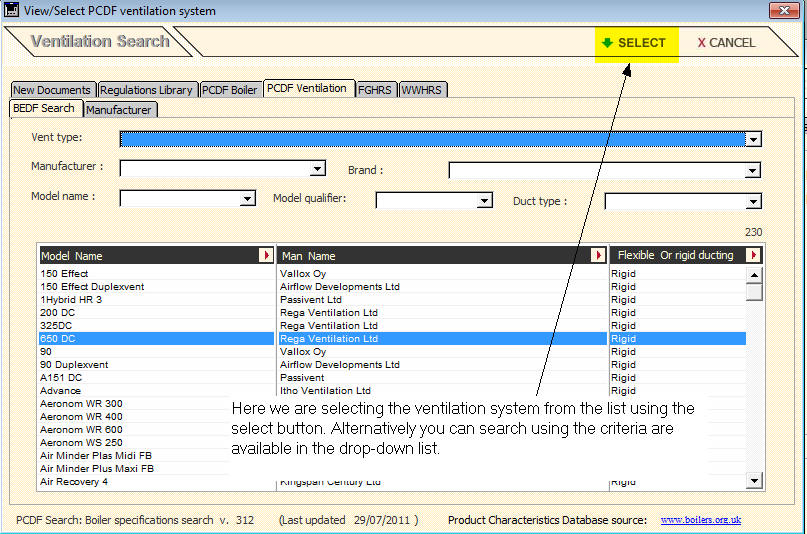Click inside the Duct type field

[675, 202]
